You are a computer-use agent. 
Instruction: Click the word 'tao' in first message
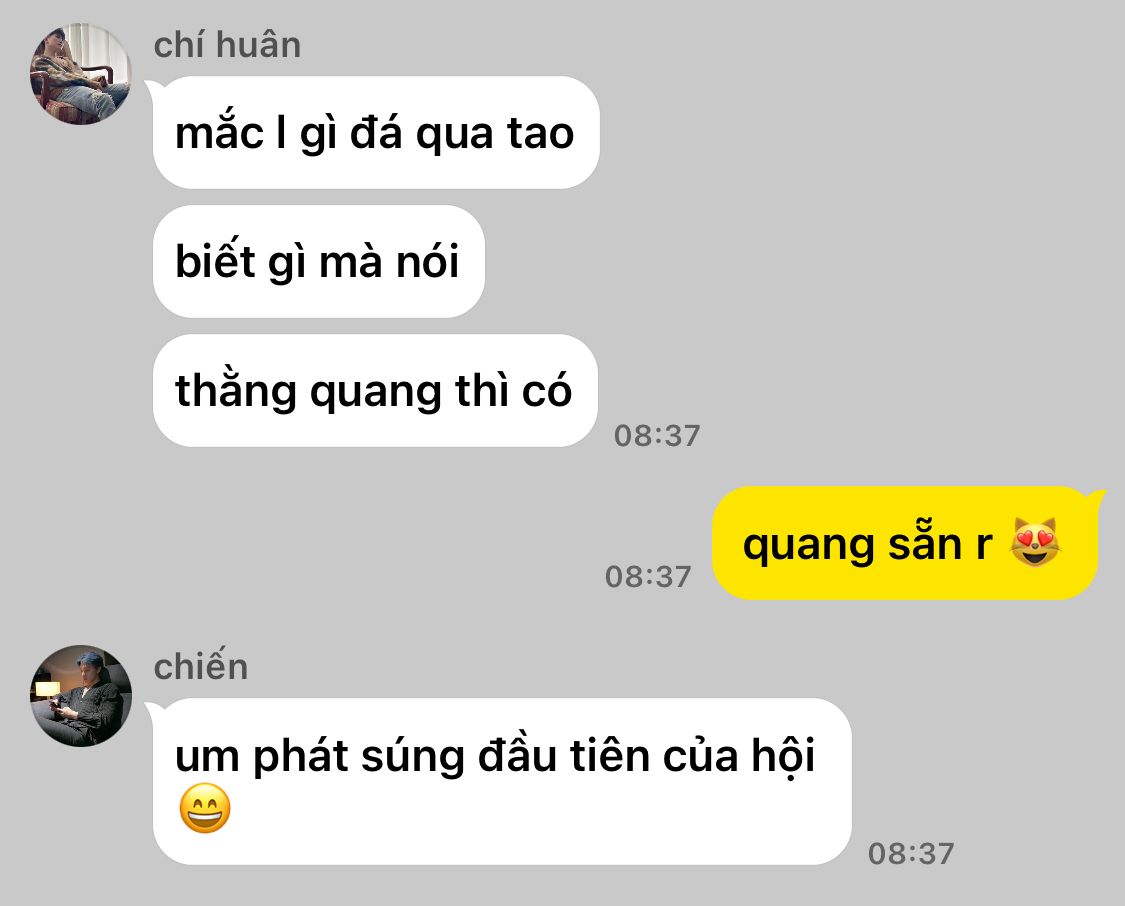click(540, 133)
